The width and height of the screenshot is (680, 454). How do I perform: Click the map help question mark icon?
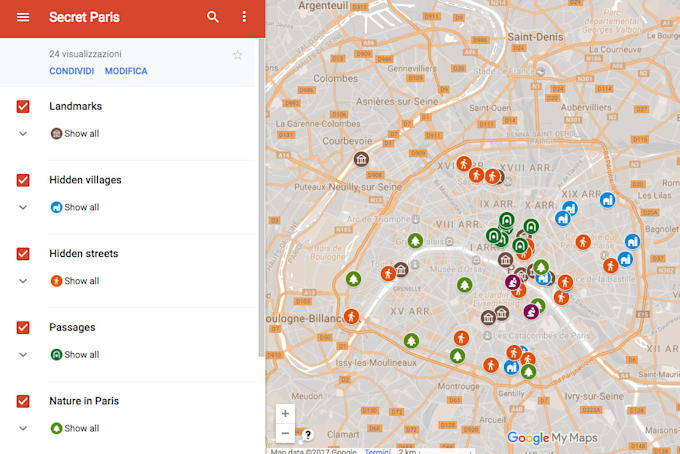click(x=308, y=435)
